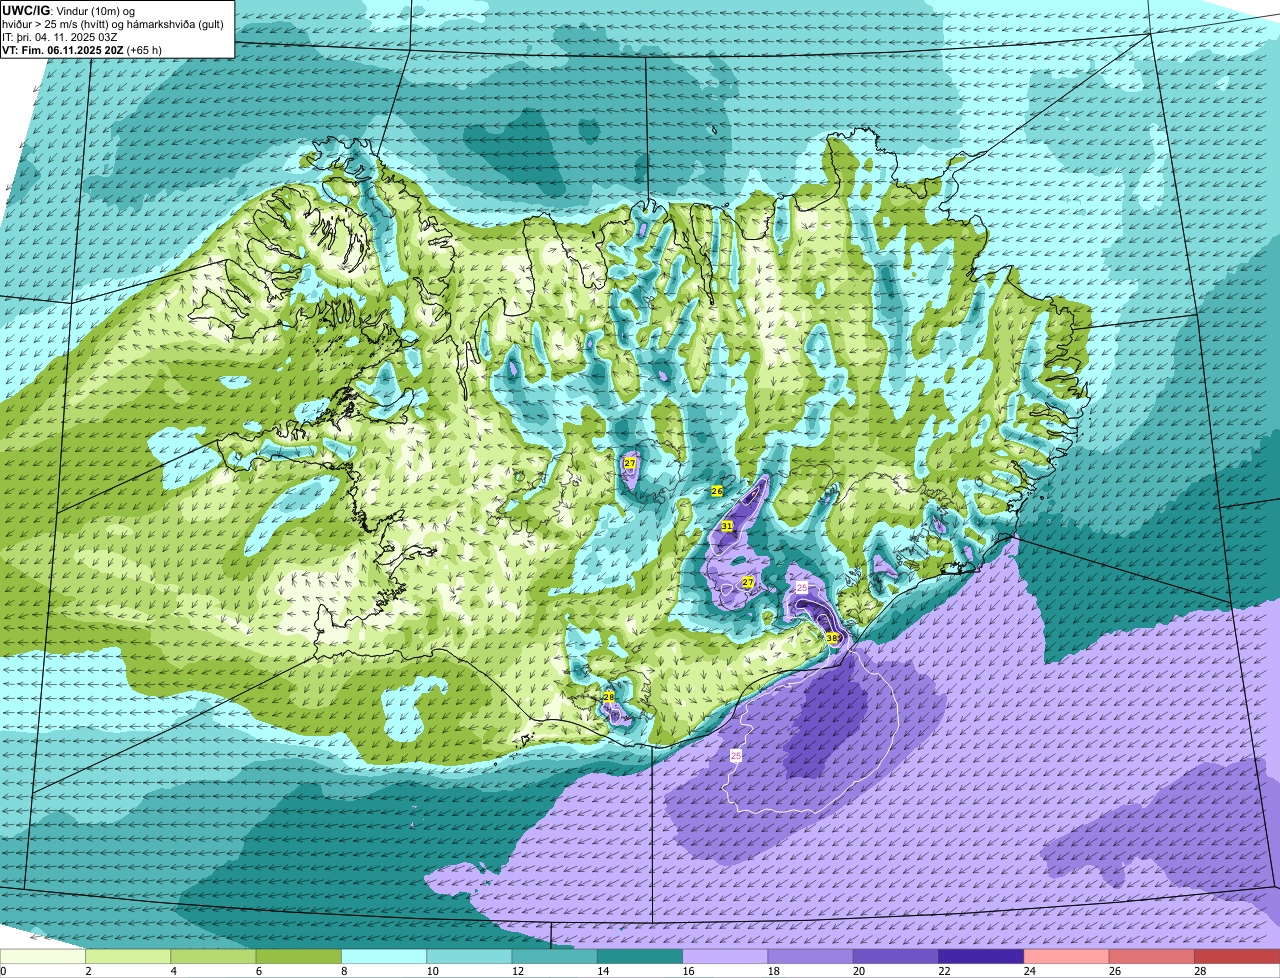
Task: Click the legend scale number 20
Action: tap(858, 971)
